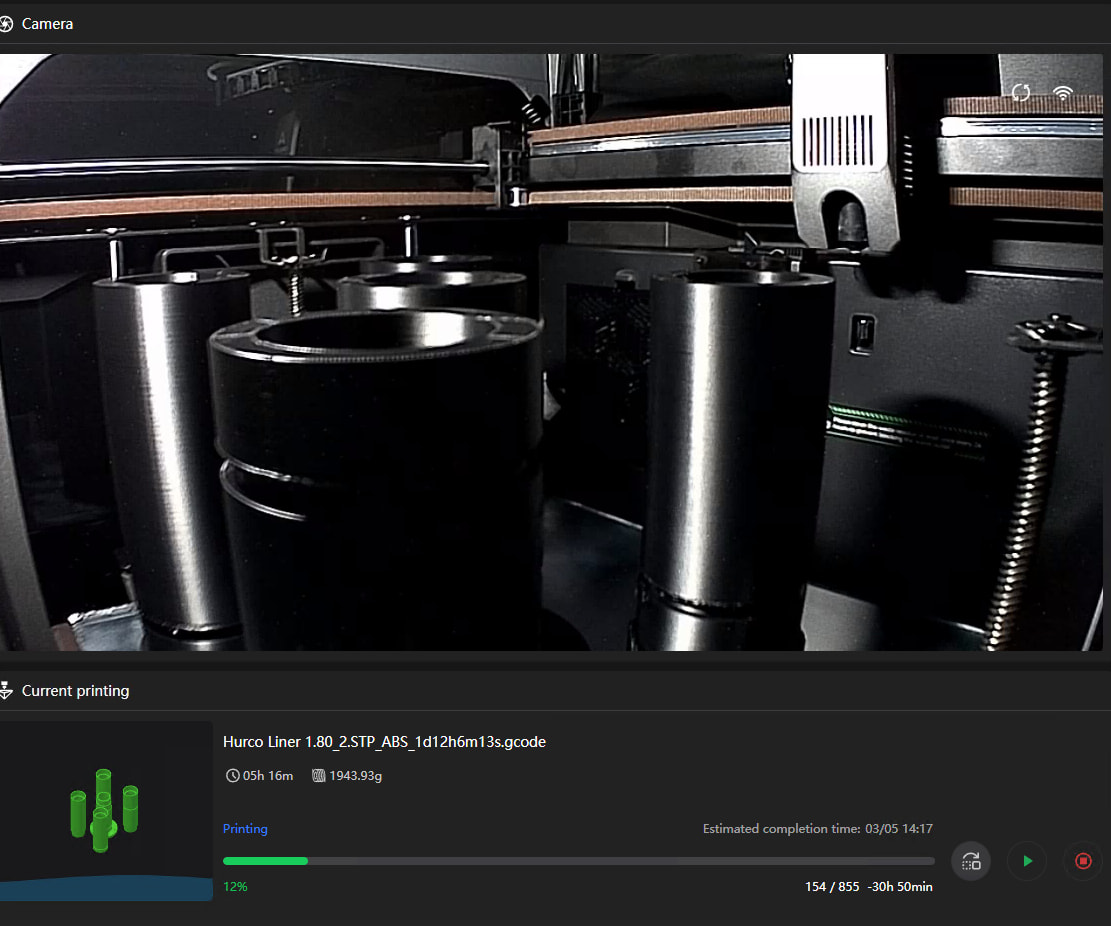Click the Camera panel header title

(47, 23)
